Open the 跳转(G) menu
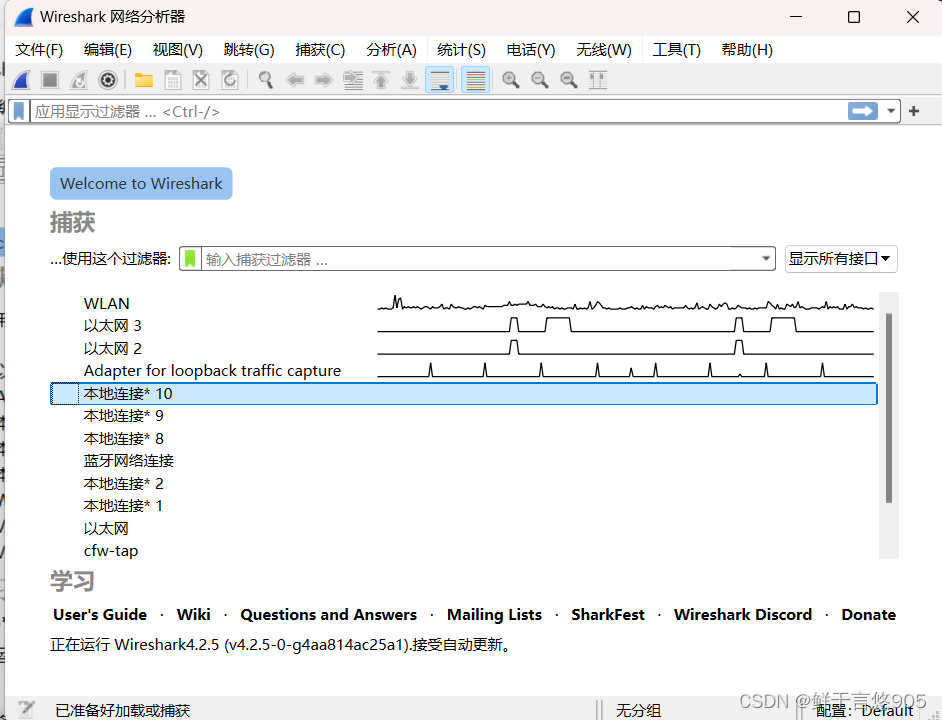 coord(249,50)
